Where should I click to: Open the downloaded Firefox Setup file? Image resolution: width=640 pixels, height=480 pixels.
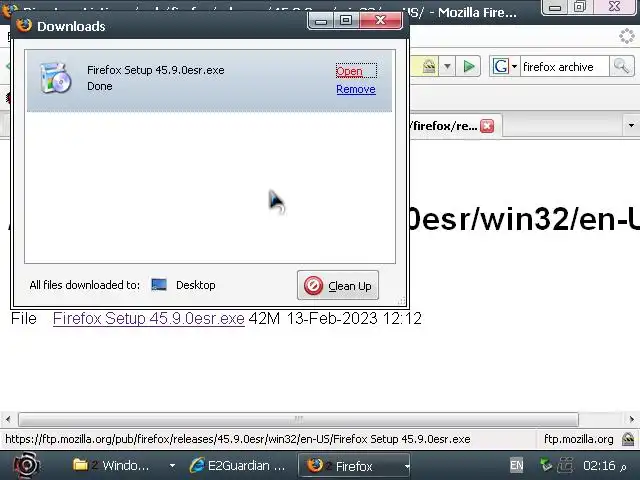[x=349, y=71]
